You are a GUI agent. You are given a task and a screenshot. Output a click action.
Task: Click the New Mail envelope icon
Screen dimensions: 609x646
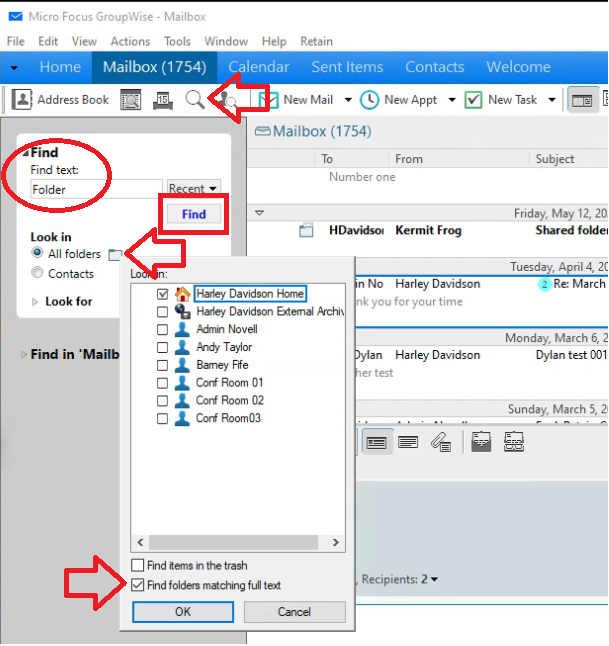(x=268, y=100)
